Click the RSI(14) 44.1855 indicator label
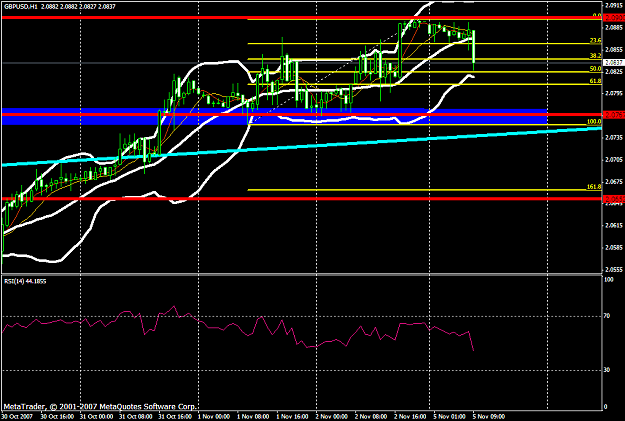Viewport: 625px width, 421px height. (25, 281)
